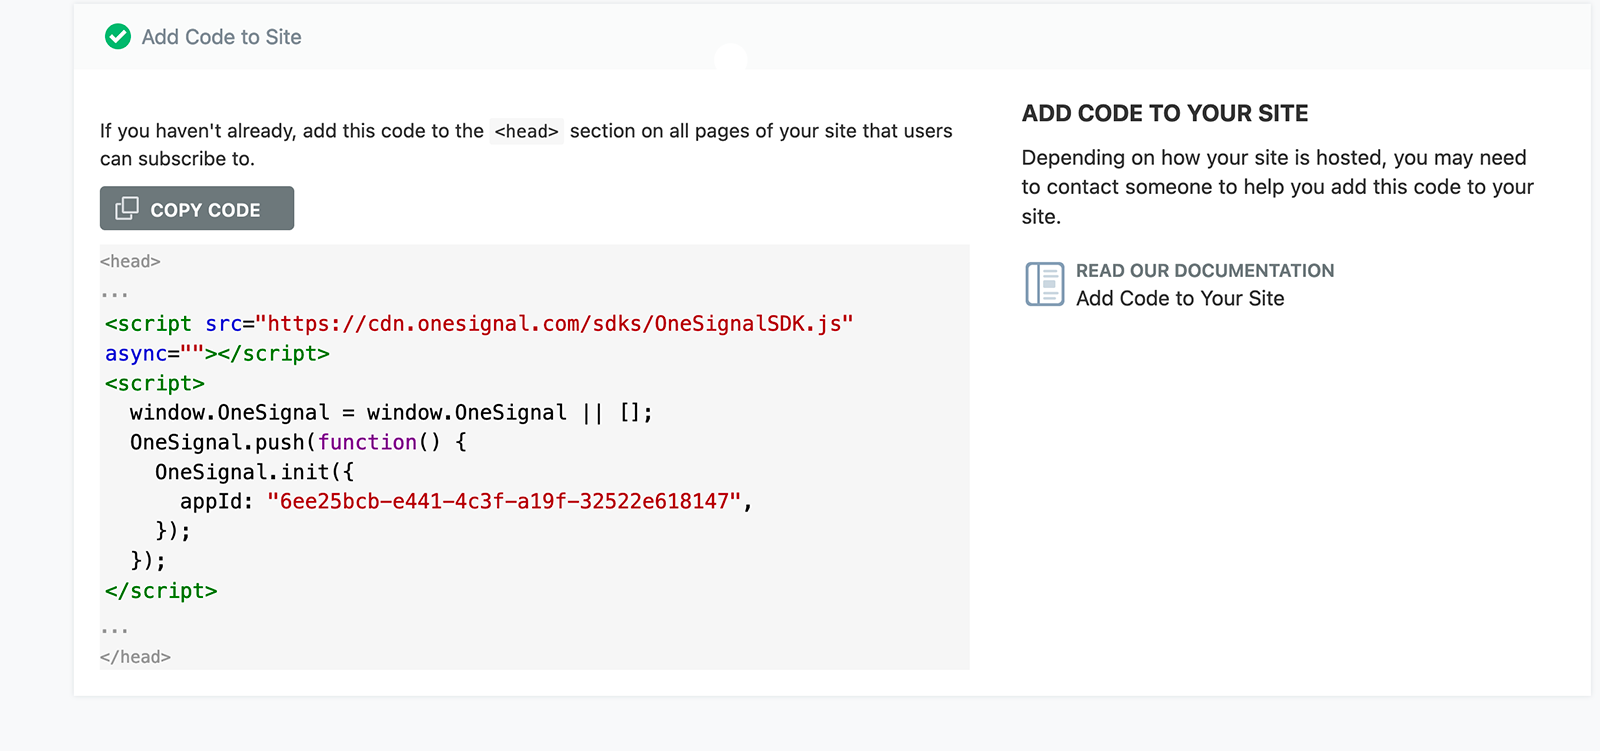Click the documentation book icon
This screenshot has height=751, width=1600.
1045,284
